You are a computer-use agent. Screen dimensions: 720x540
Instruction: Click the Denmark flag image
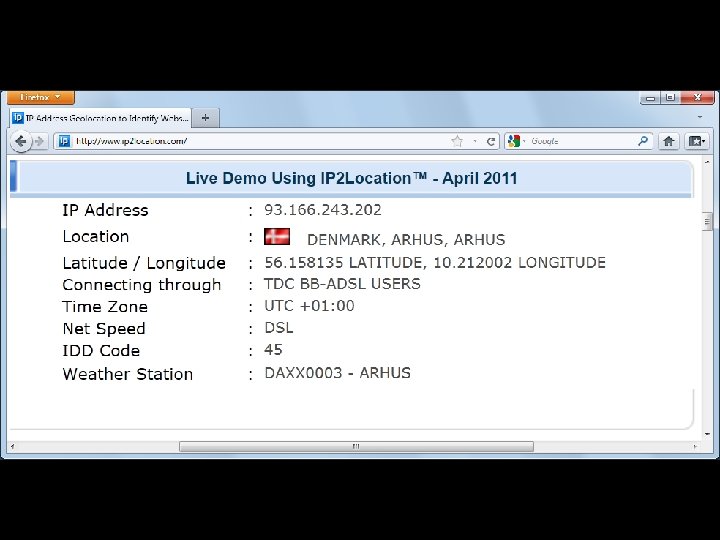(x=277, y=236)
